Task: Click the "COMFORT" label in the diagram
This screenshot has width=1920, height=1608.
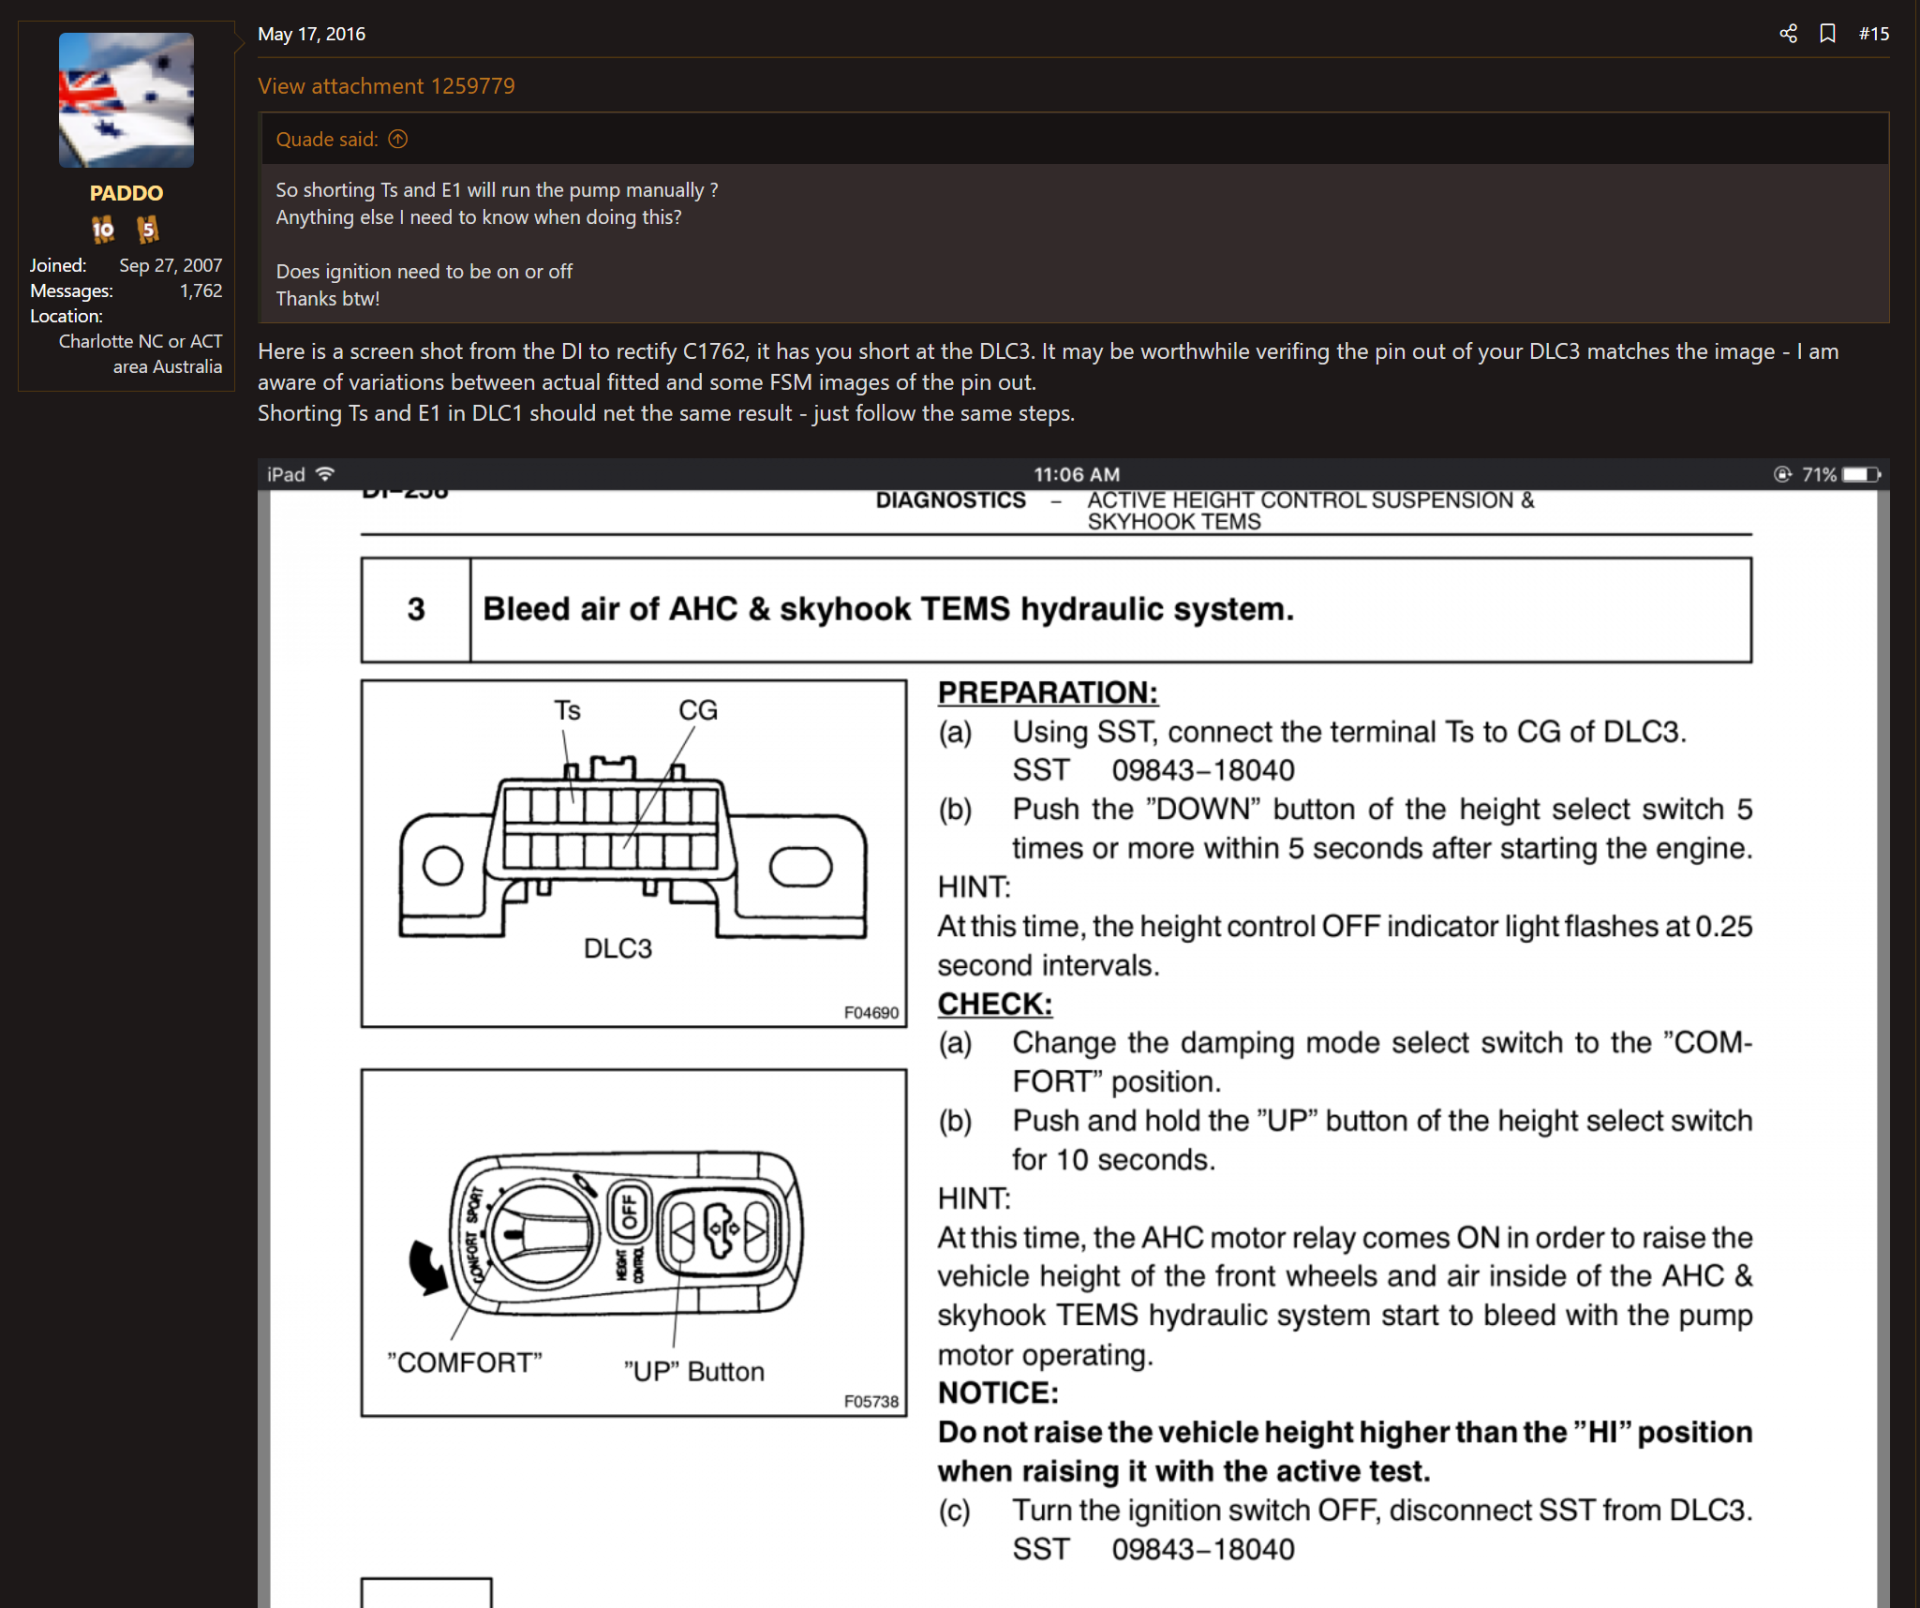Action: tap(465, 1363)
